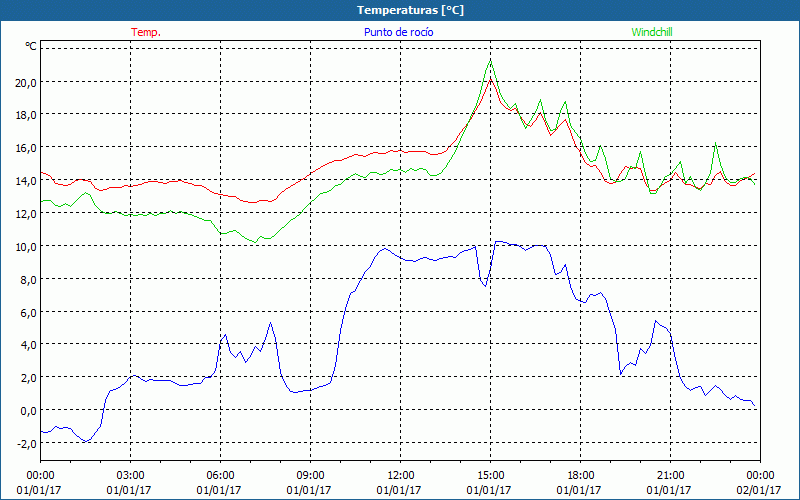
Task: Click the 18,0 y-axis value
Action: (x=26, y=115)
